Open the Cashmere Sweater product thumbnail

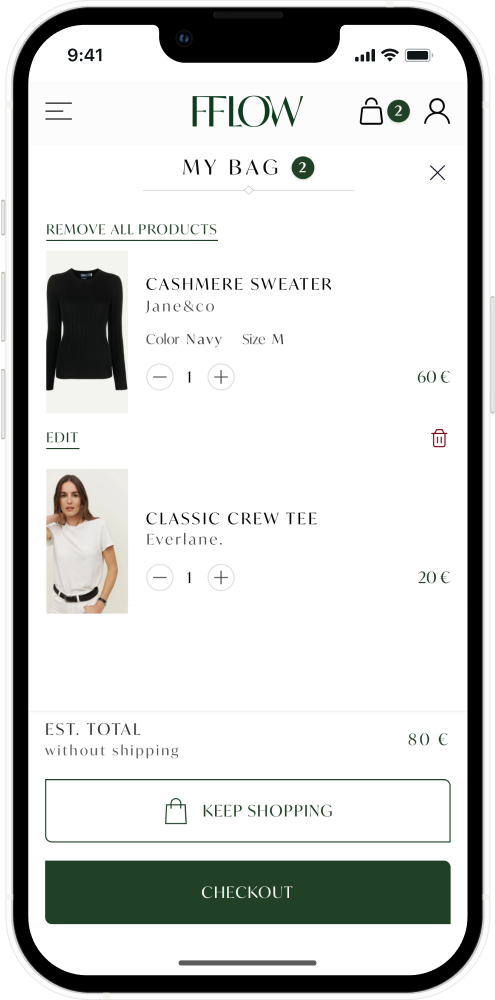tap(87, 332)
